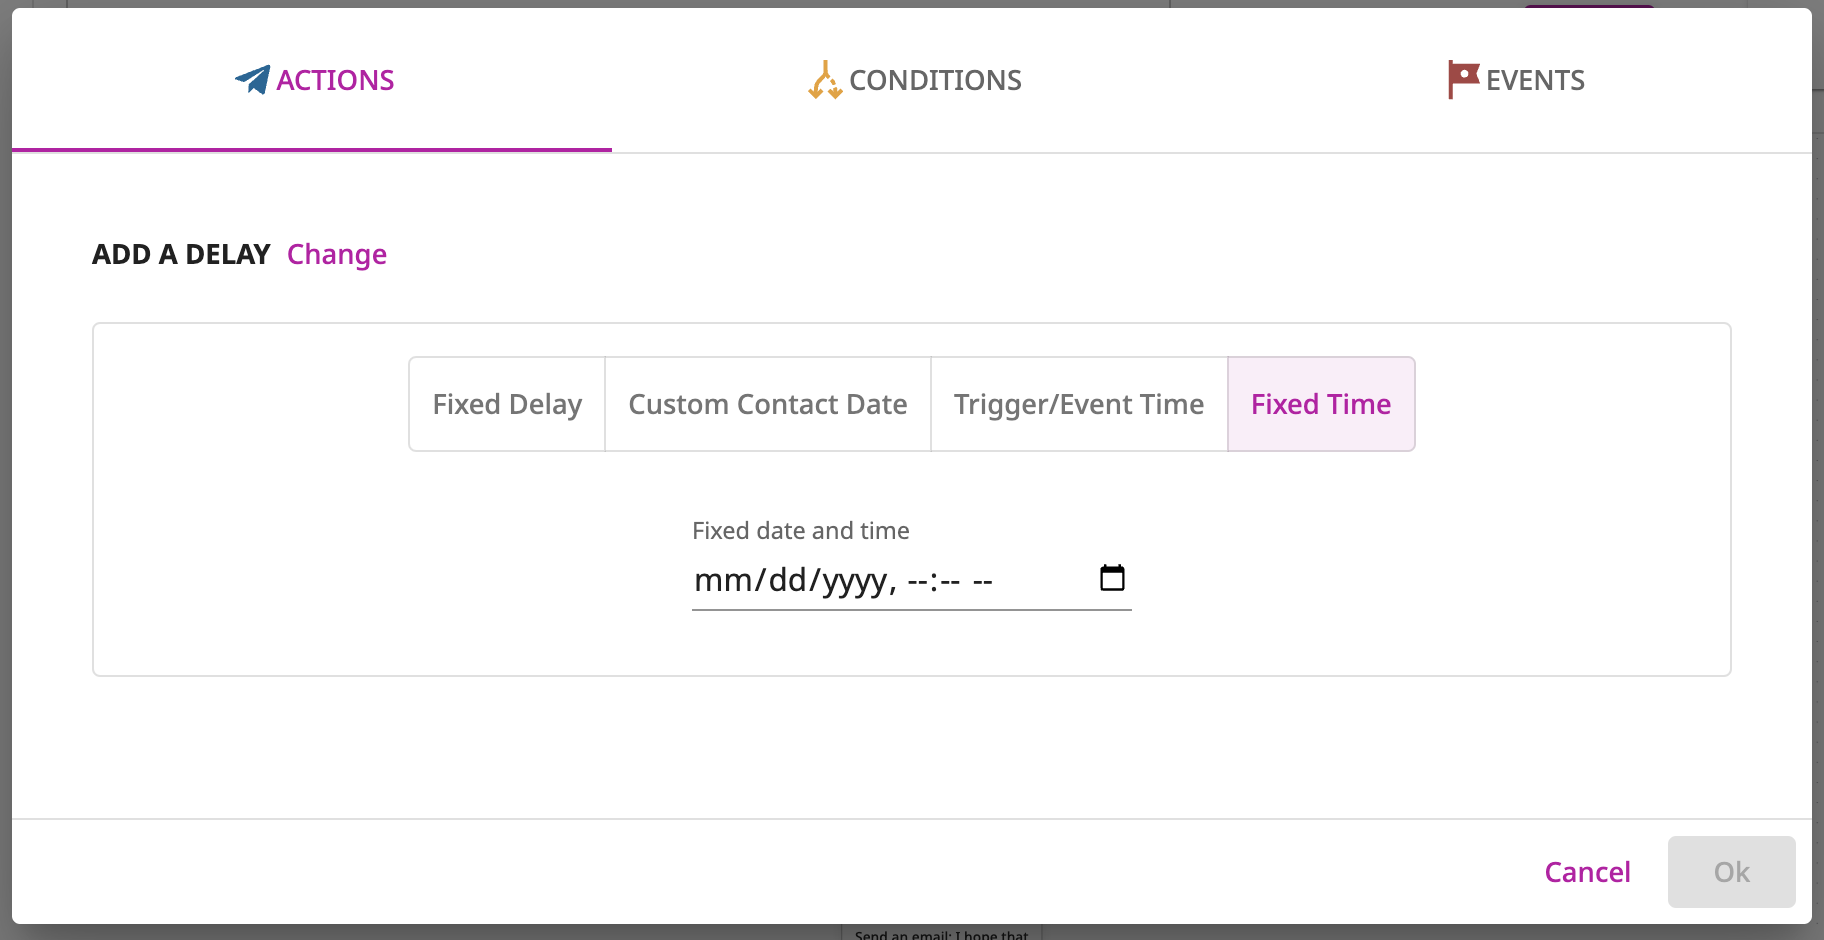The width and height of the screenshot is (1824, 940).
Task: Click the red flag Events icon
Action: [x=1463, y=80]
